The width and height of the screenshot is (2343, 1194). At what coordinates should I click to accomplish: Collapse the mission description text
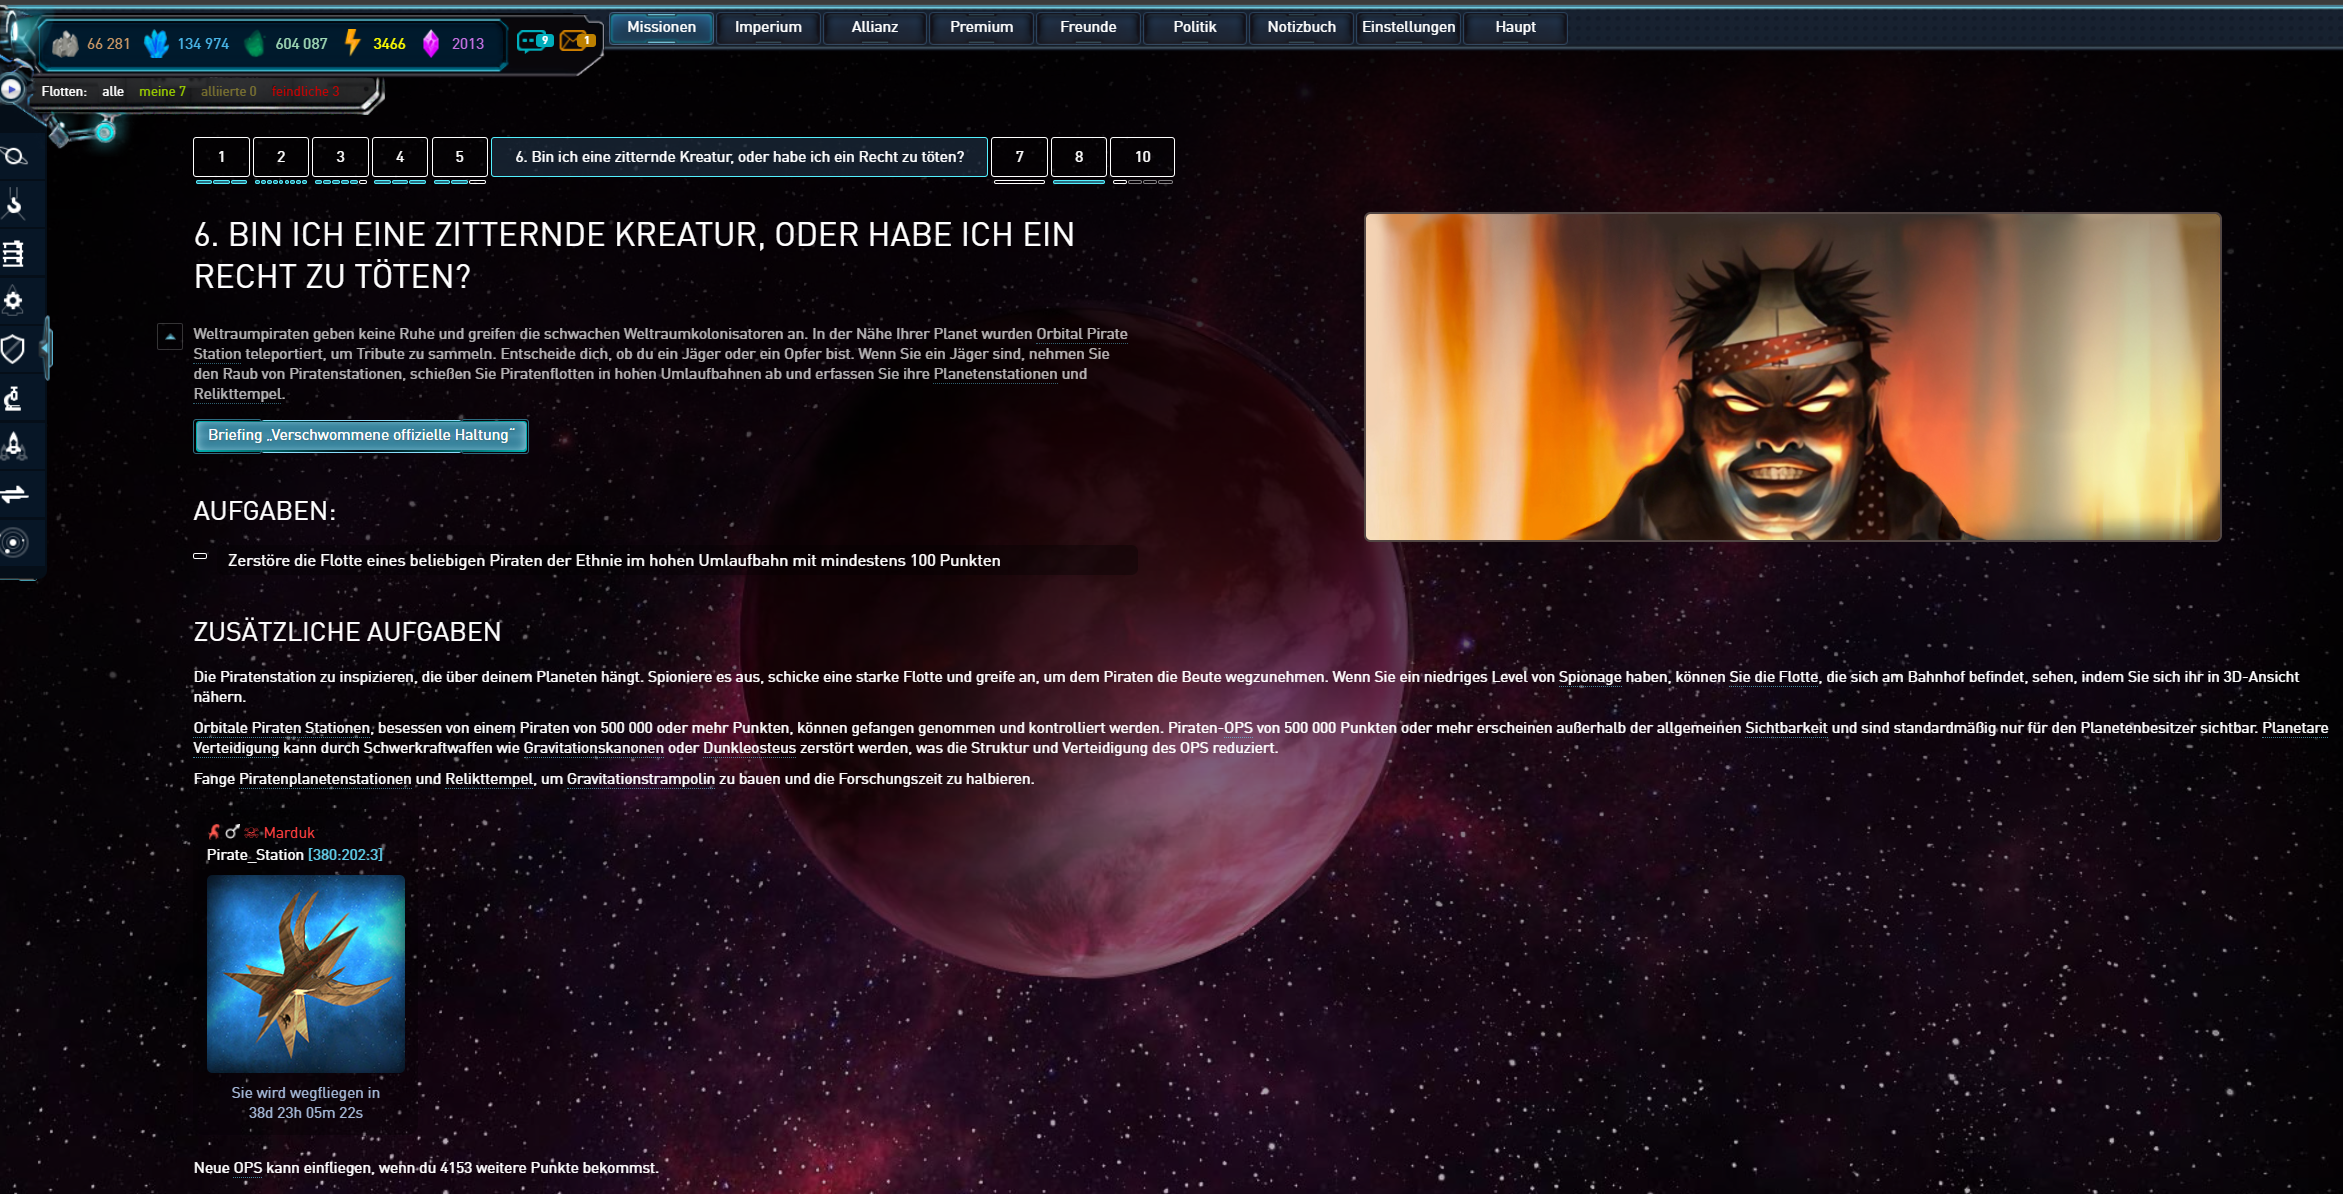tap(170, 337)
